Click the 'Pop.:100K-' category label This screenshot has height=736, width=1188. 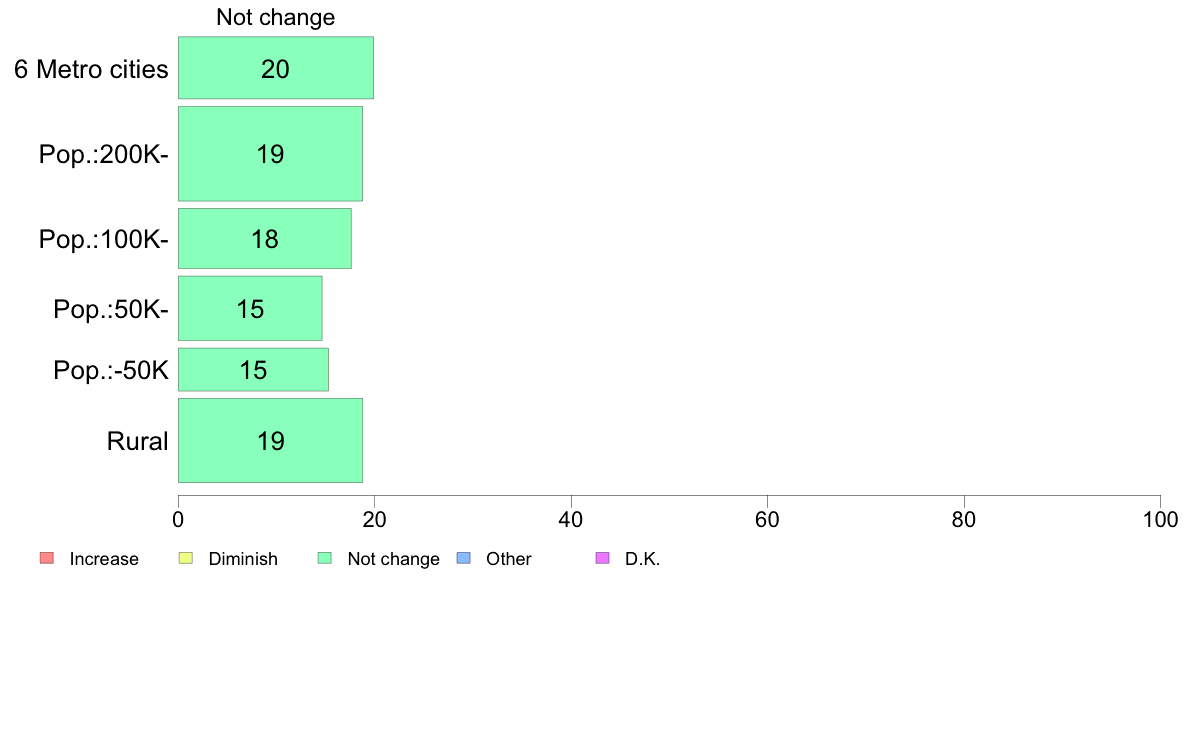(104, 240)
